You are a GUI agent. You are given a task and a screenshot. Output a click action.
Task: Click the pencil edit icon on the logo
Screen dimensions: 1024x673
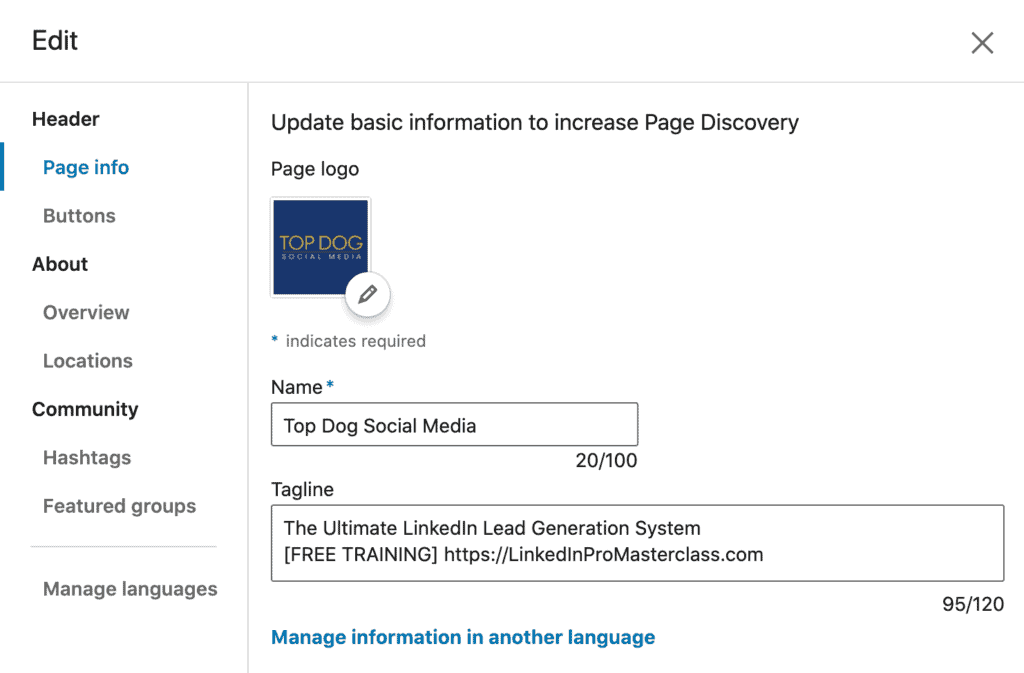pyautogui.click(x=368, y=294)
